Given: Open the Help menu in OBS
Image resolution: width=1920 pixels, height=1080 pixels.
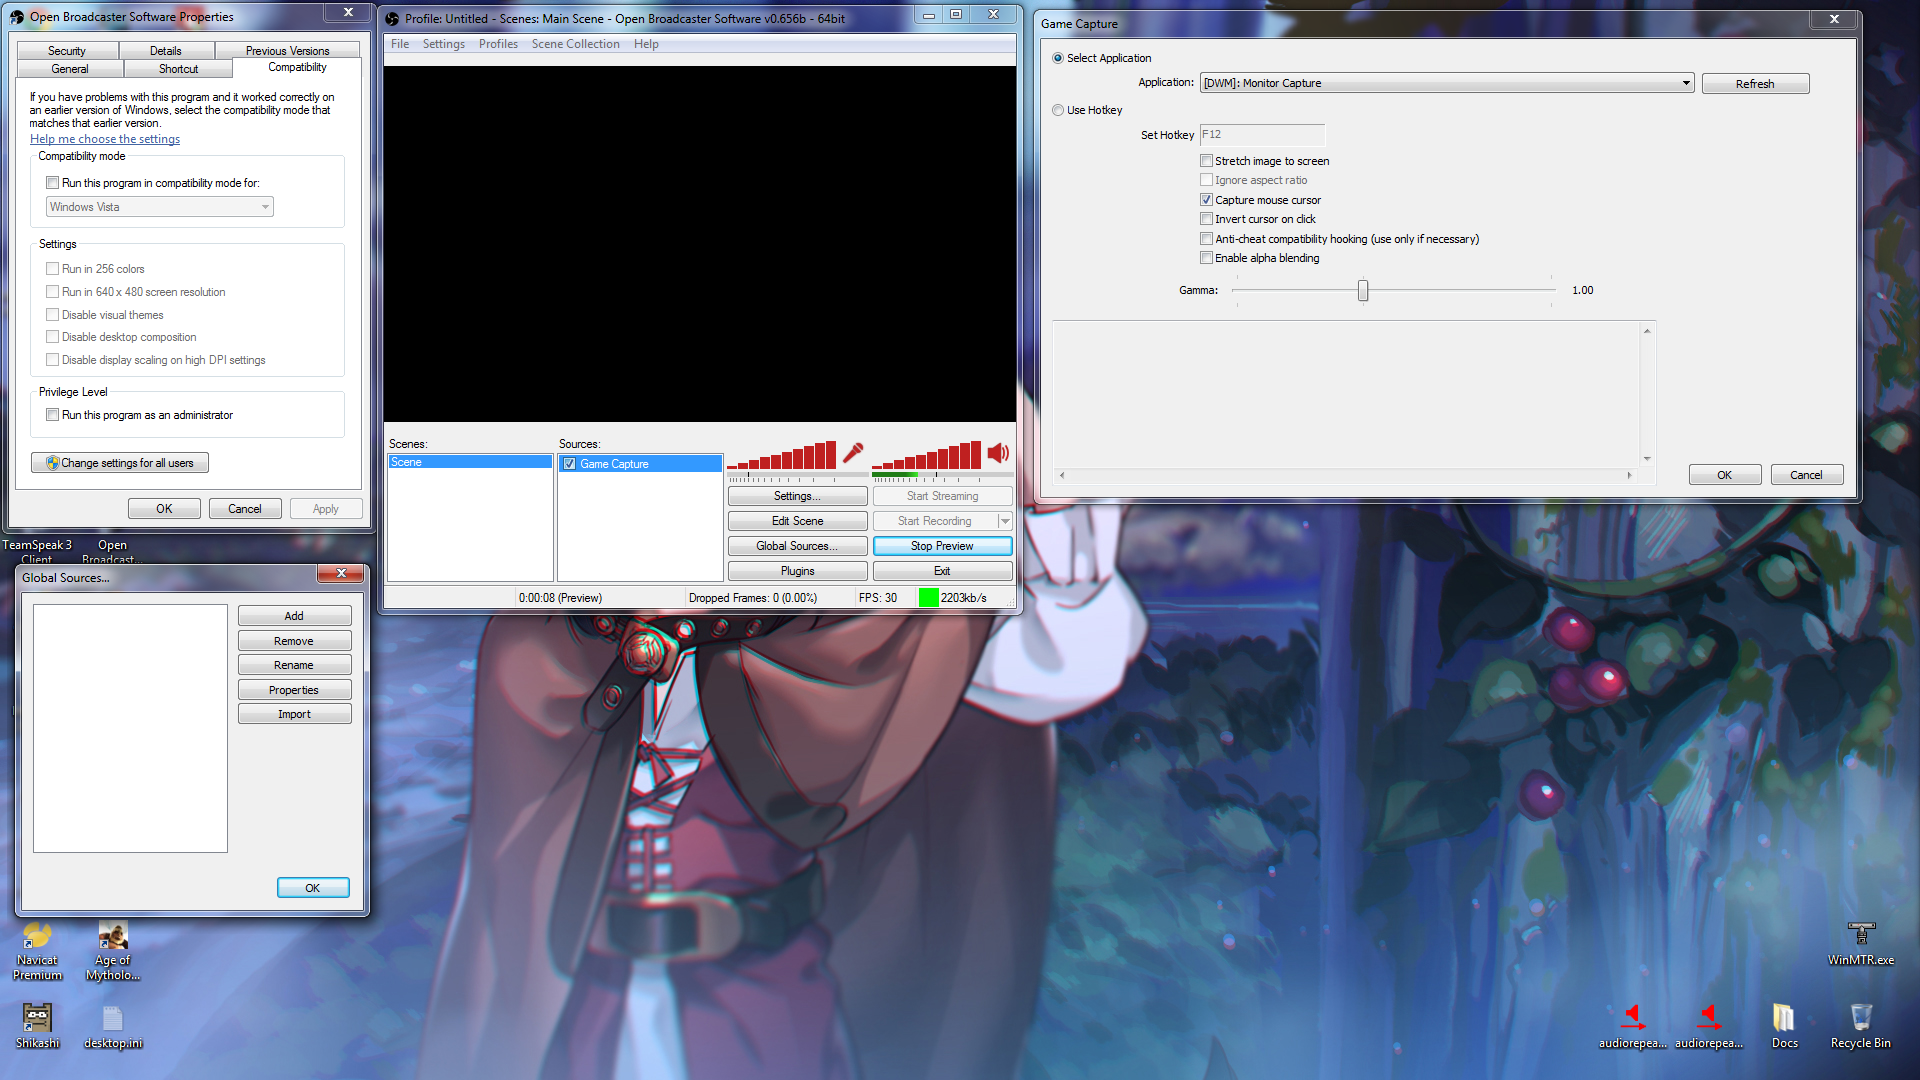Looking at the screenshot, I should tap(646, 44).
